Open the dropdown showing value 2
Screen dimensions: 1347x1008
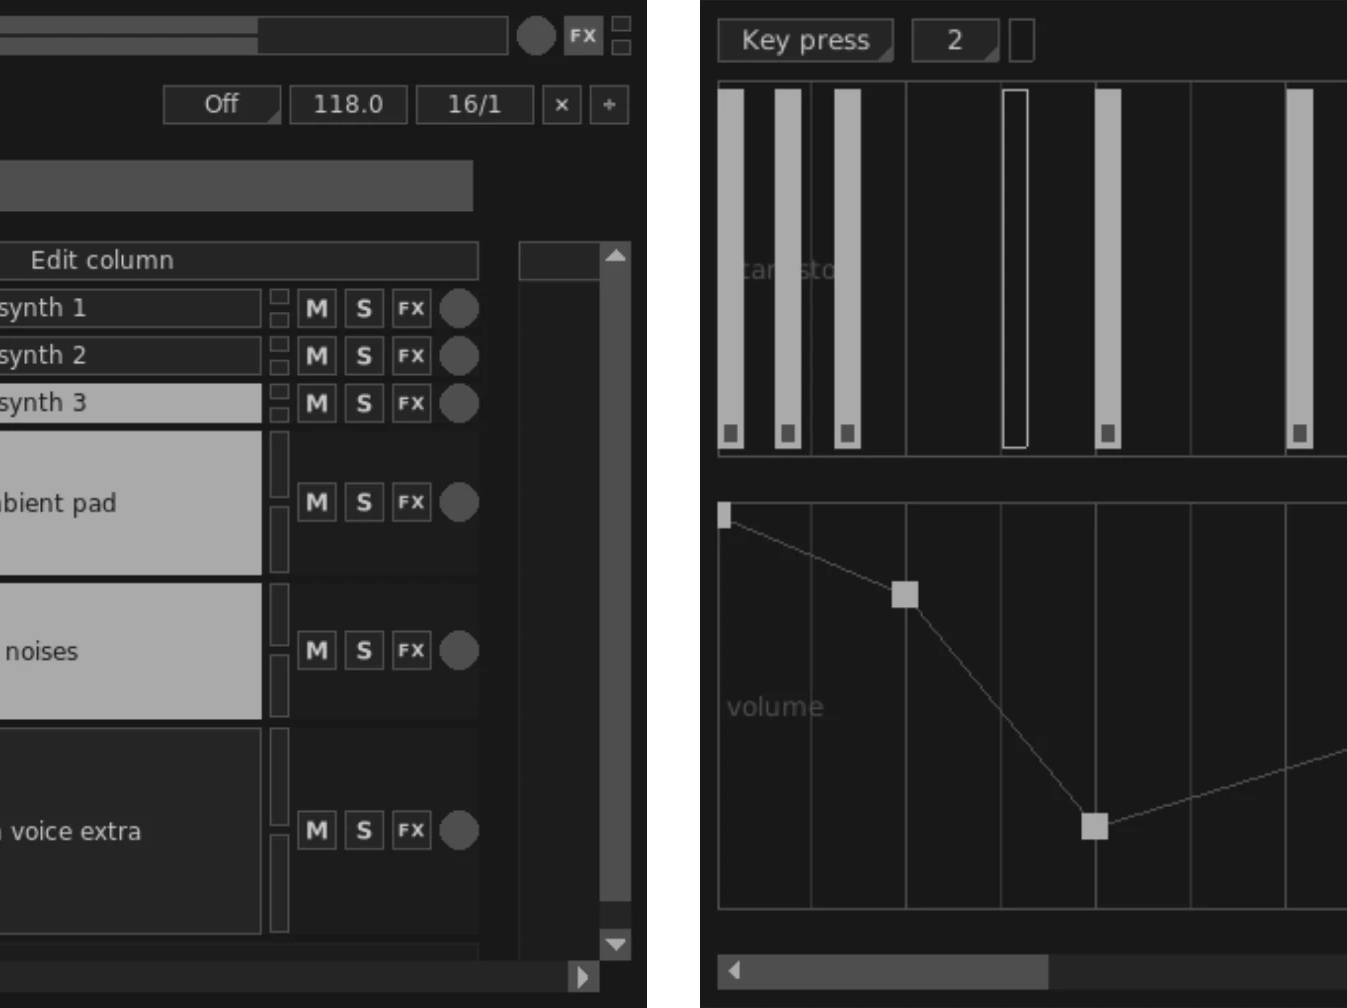click(x=955, y=40)
